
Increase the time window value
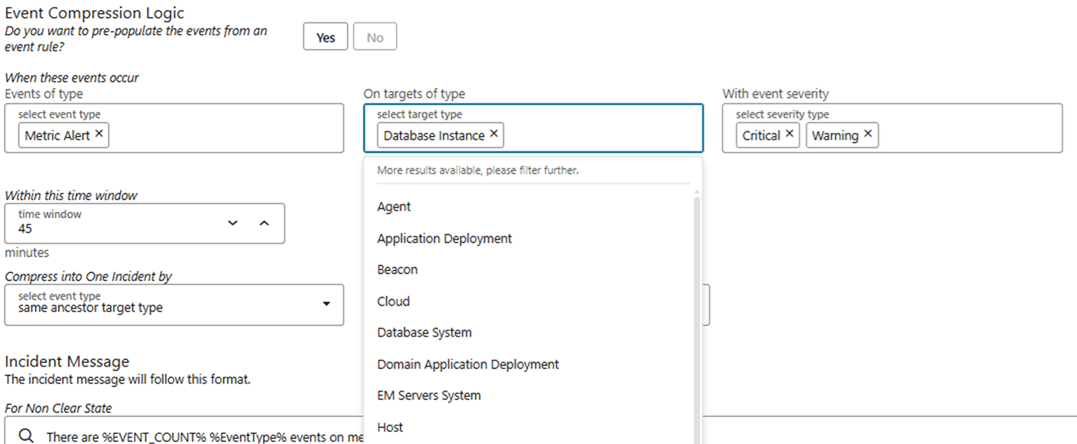pos(264,223)
